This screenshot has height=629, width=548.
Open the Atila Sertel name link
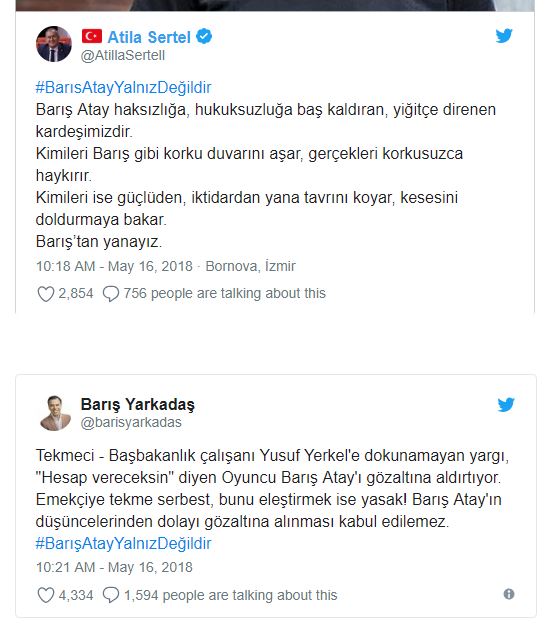(x=149, y=37)
